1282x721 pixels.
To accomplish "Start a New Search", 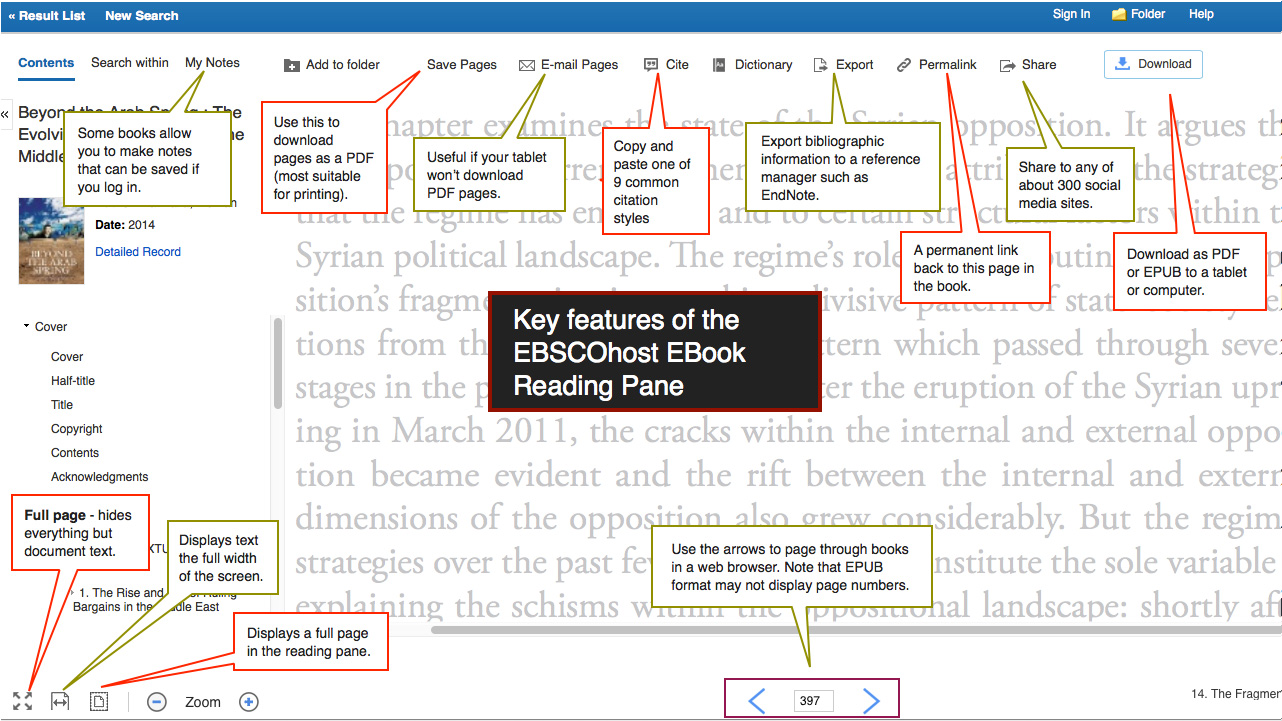I will pos(142,15).
